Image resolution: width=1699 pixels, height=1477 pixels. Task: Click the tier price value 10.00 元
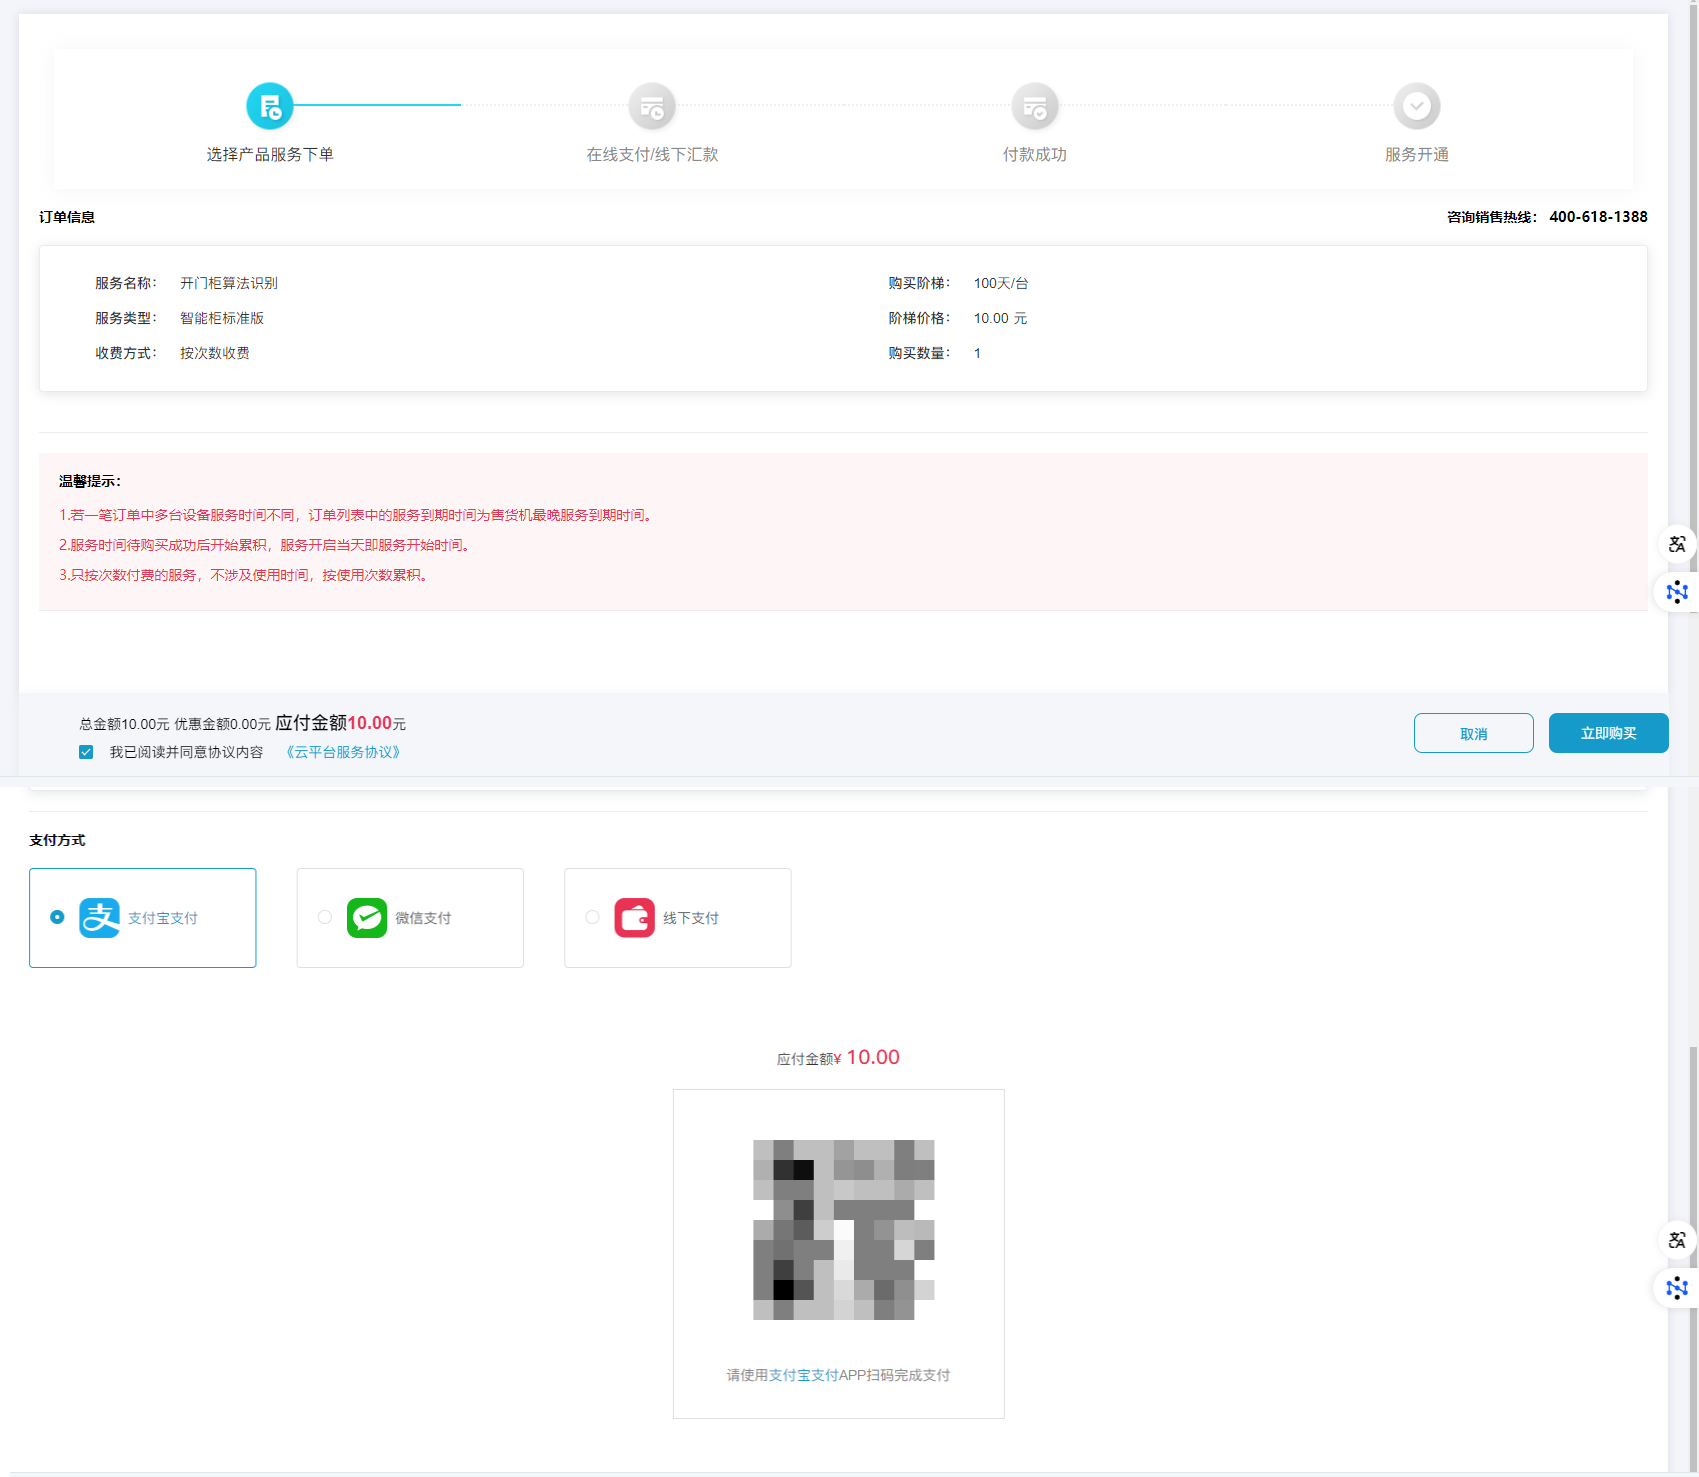(x=1000, y=318)
